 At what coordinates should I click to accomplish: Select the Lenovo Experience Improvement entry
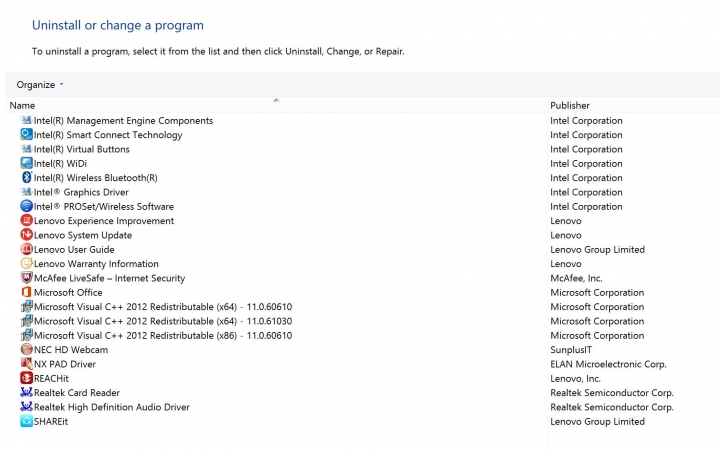(104, 220)
